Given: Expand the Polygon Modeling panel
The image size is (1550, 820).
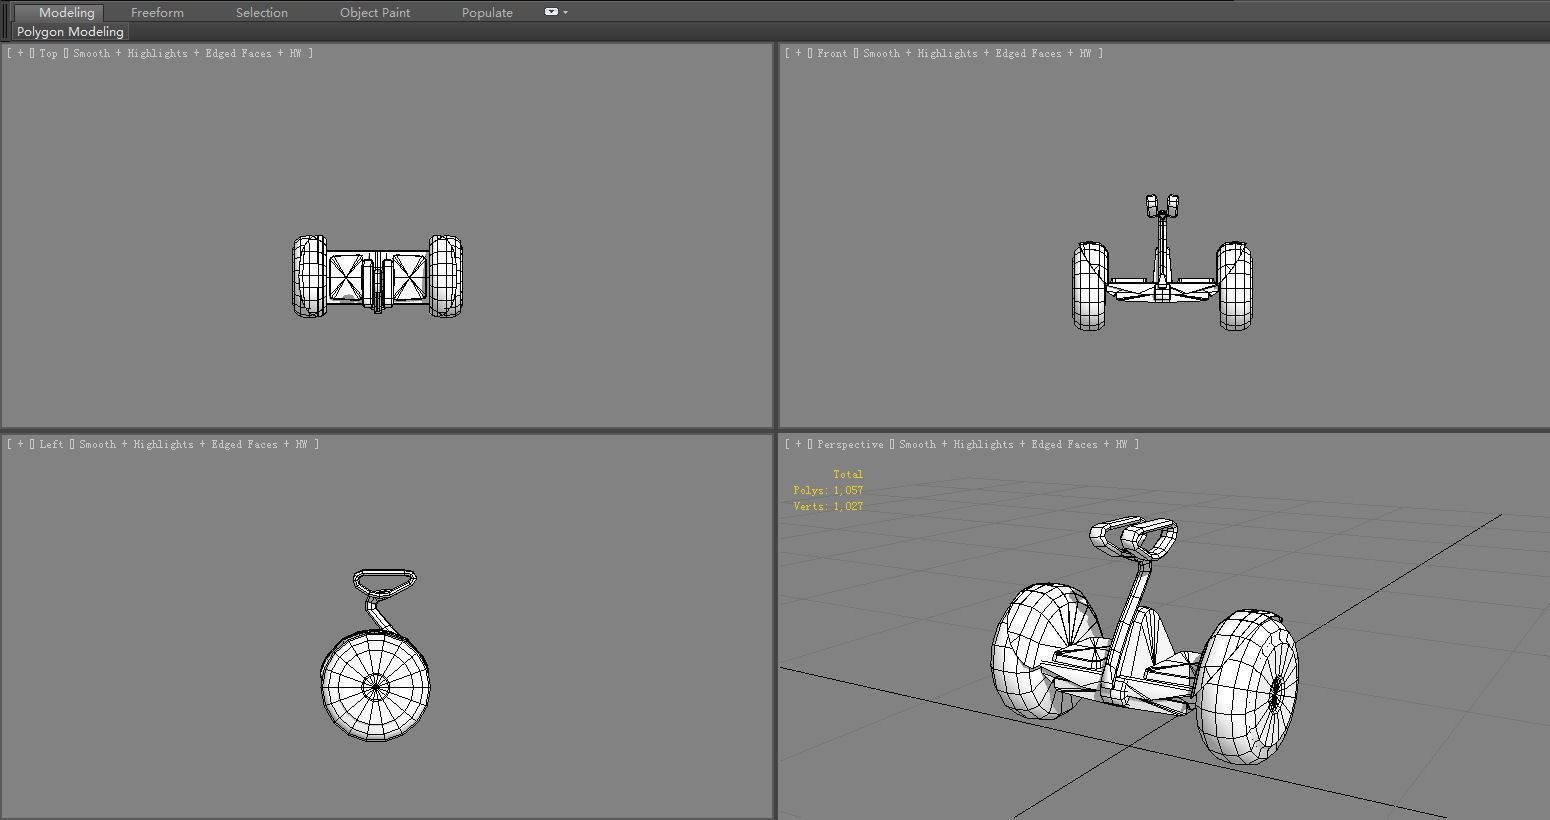Looking at the screenshot, I should (70, 32).
